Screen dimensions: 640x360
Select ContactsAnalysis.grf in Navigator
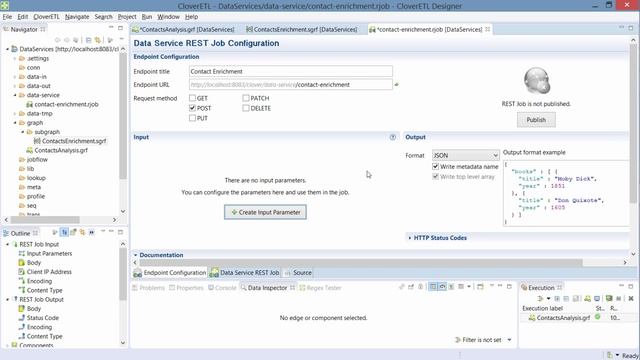(57, 150)
